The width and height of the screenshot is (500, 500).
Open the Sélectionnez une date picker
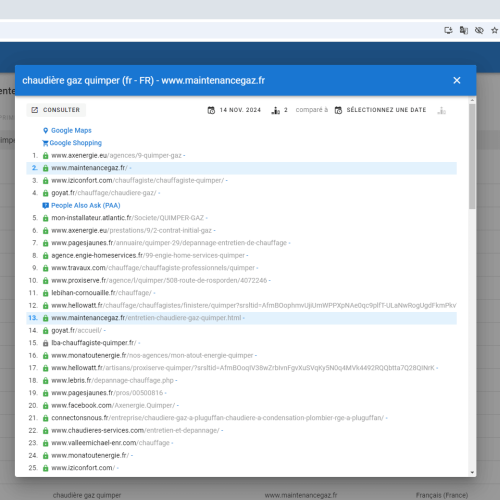pyautogui.click(x=380, y=110)
